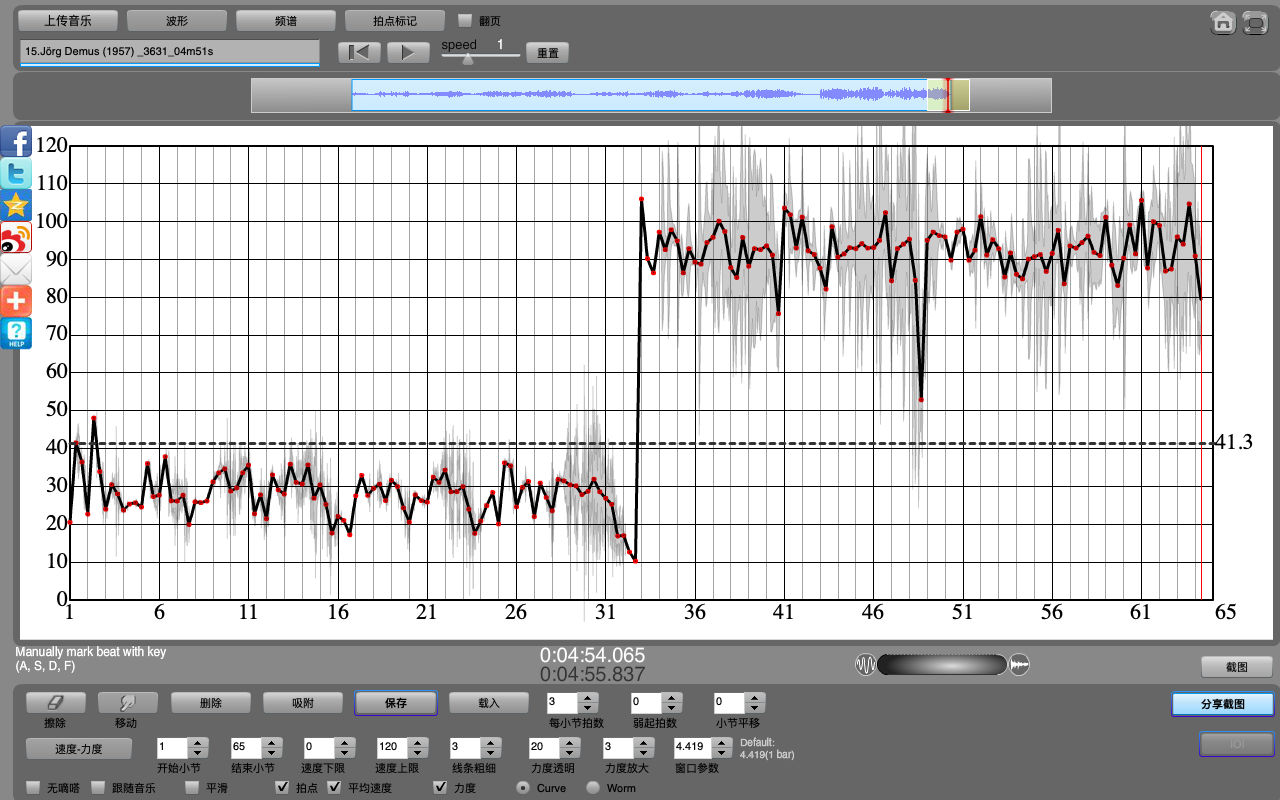
Task: Switch to the 频谱 spectrum view
Action: [x=286, y=20]
